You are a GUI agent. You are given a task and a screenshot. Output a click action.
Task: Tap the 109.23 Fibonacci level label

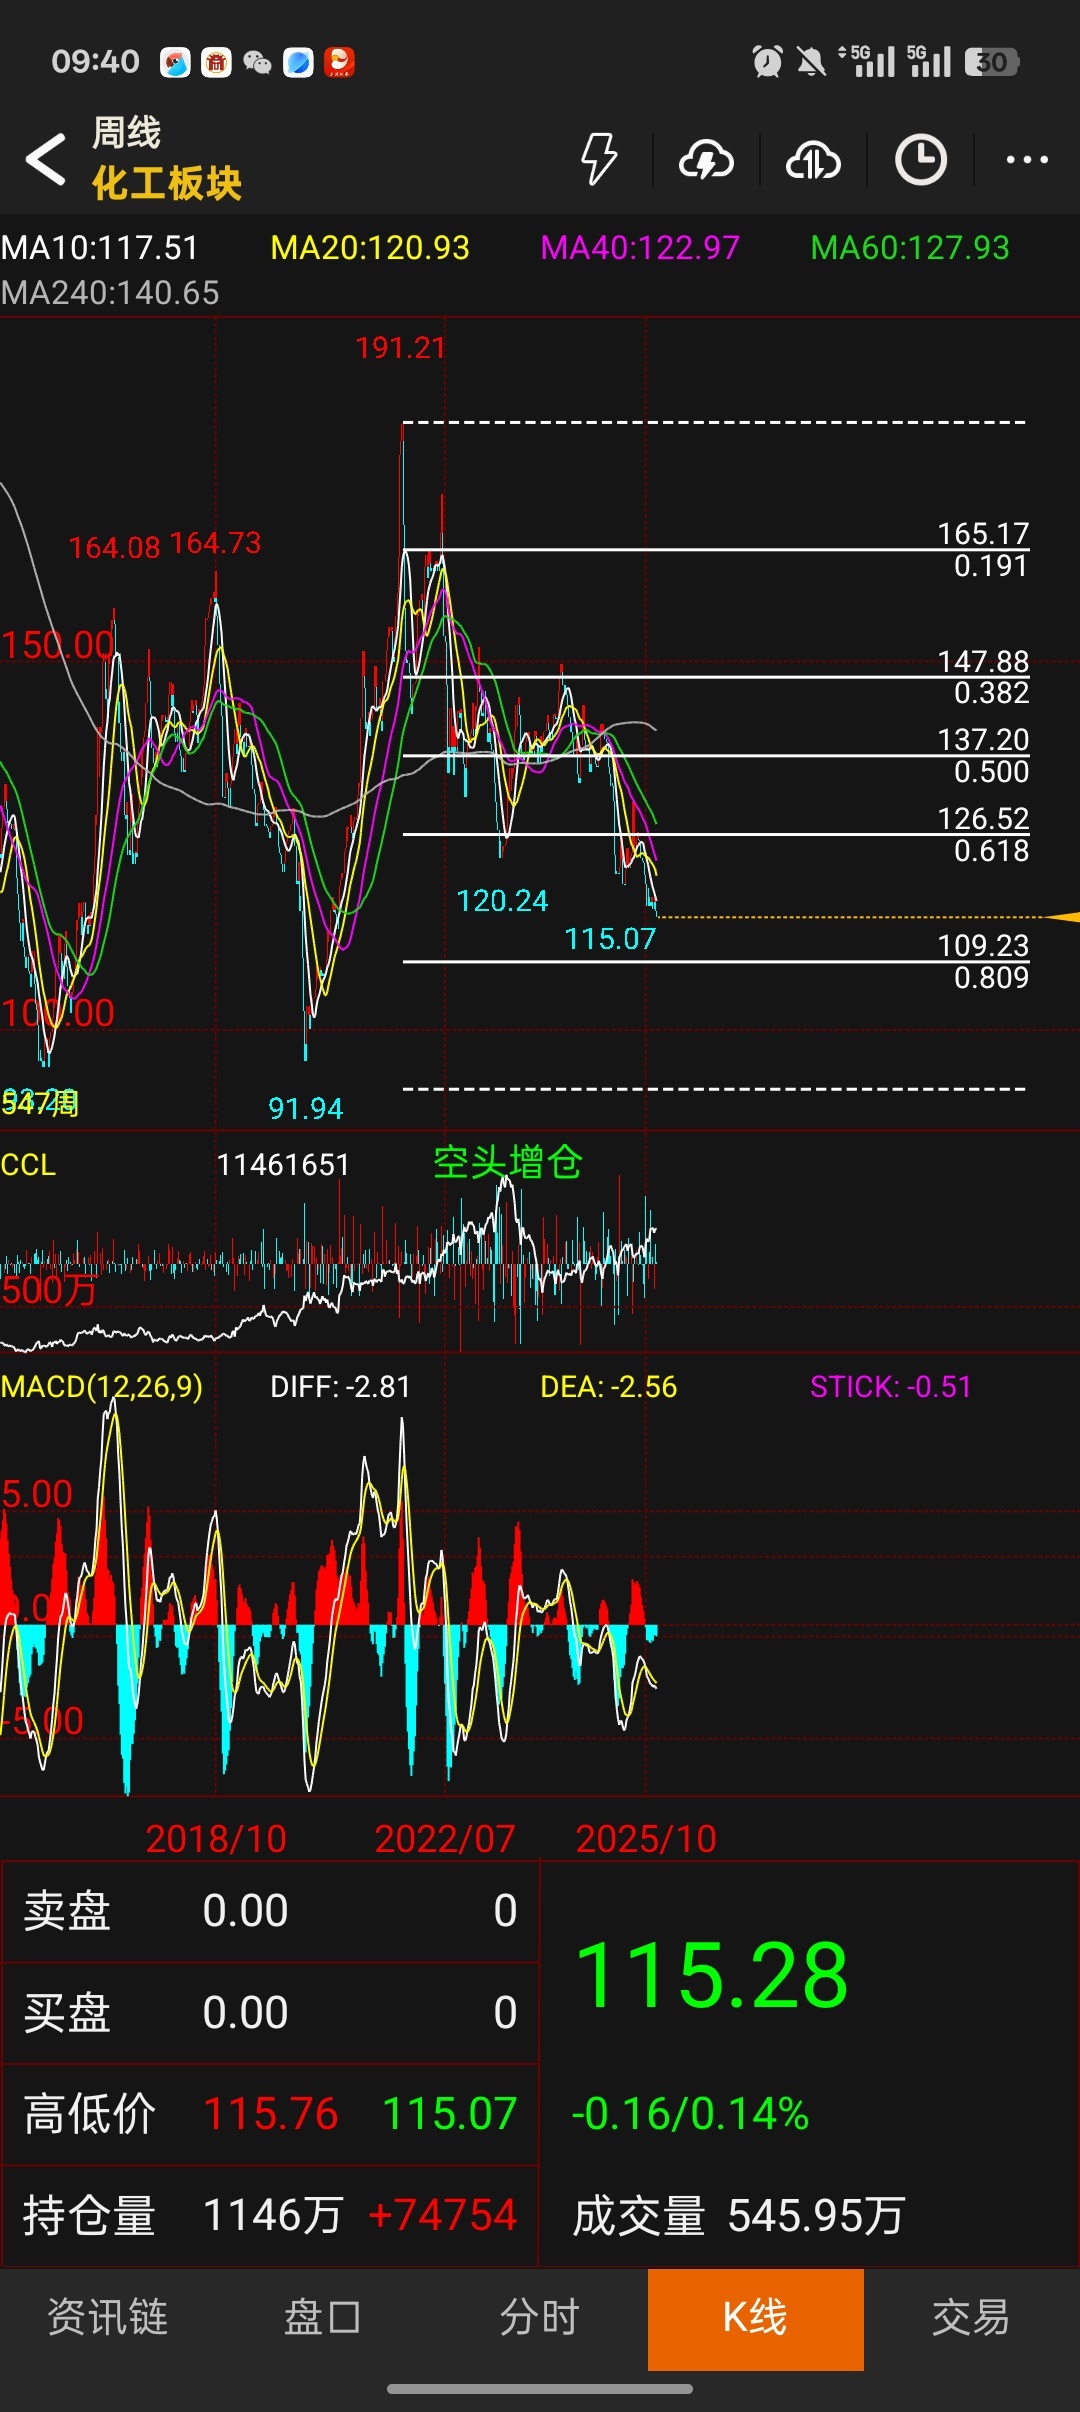[x=983, y=945]
